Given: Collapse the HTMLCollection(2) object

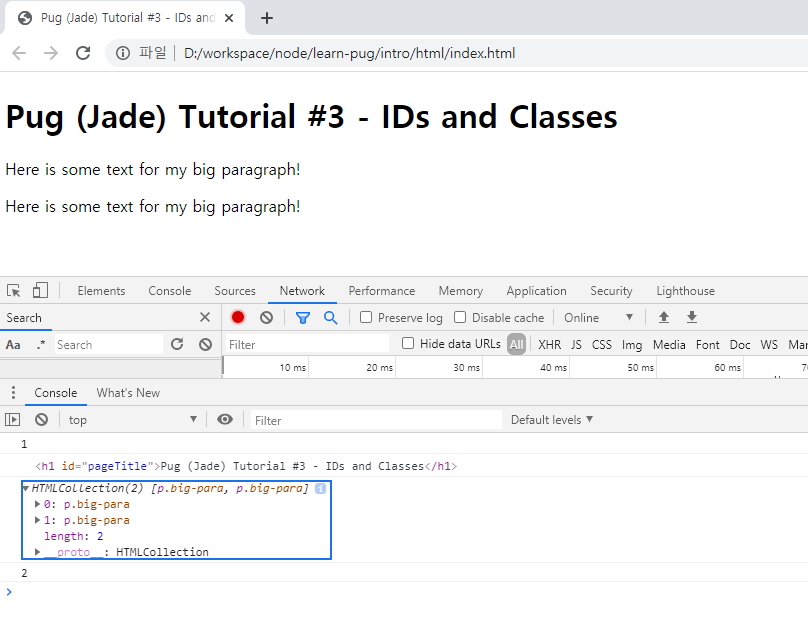Looking at the screenshot, I should click(x=25, y=489).
